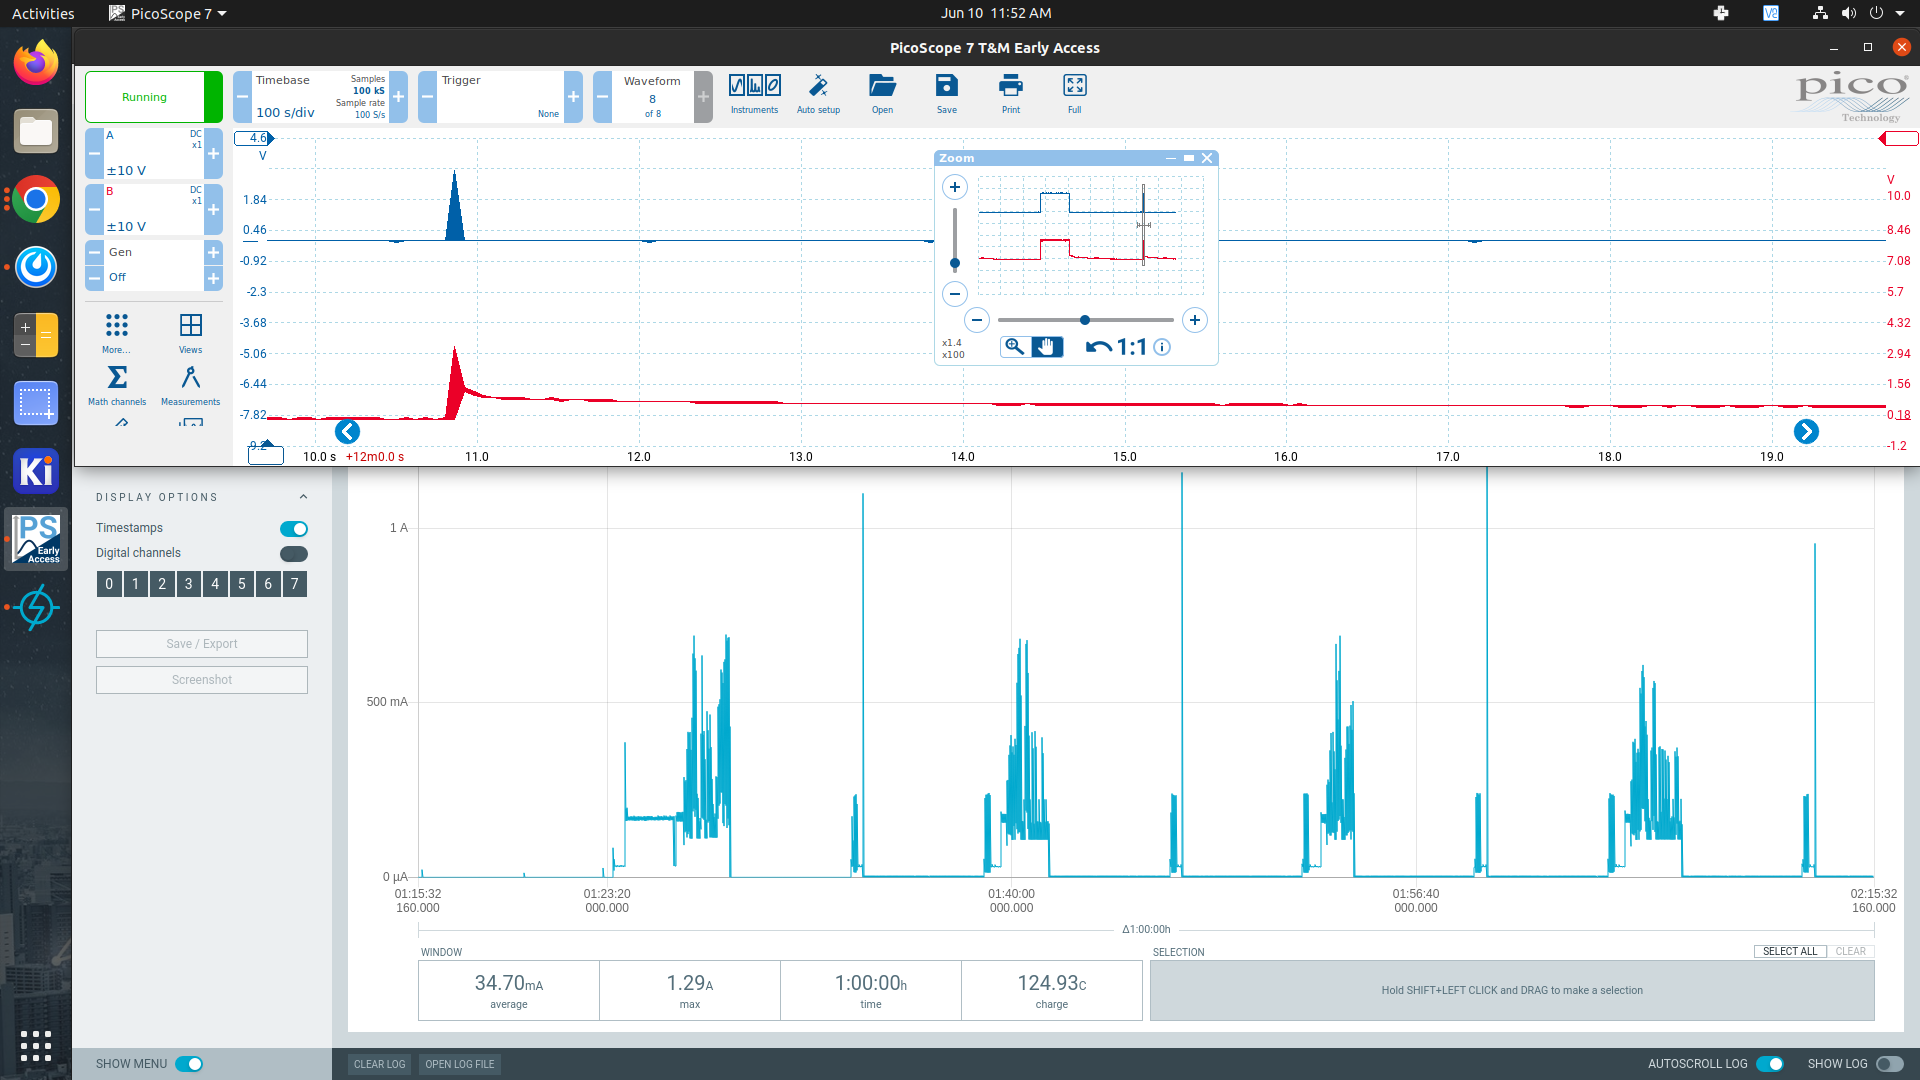
Task: Toggle the Timestamps switch
Action: [x=294, y=529]
